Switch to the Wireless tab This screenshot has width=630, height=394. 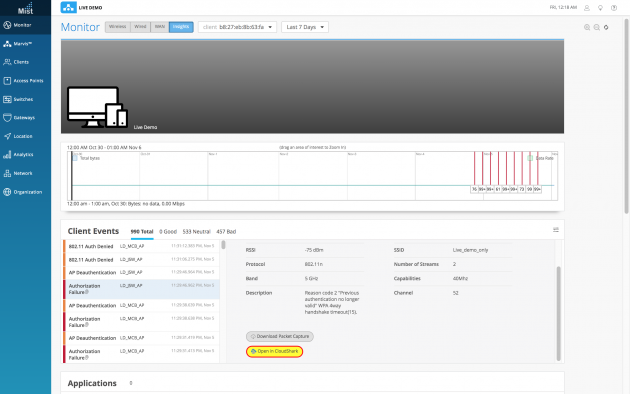117,27
